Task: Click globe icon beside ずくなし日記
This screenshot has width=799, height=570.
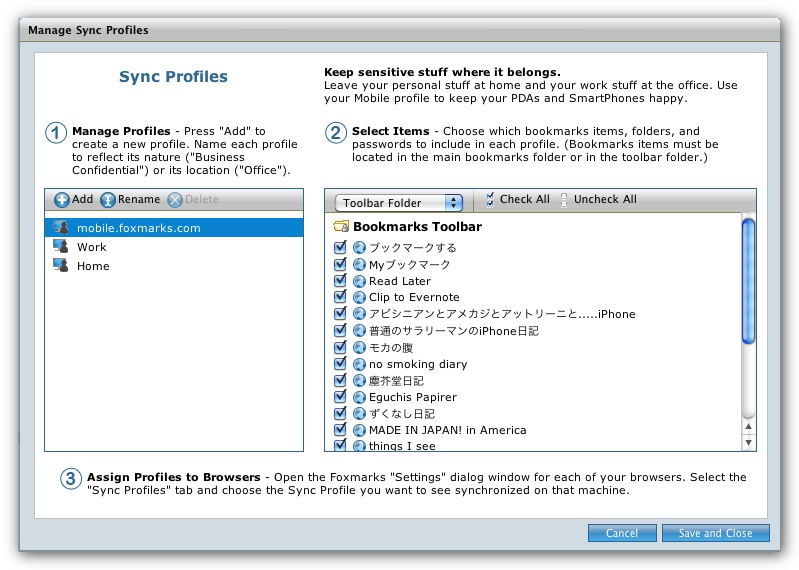Action: click(x=359, y=414)
